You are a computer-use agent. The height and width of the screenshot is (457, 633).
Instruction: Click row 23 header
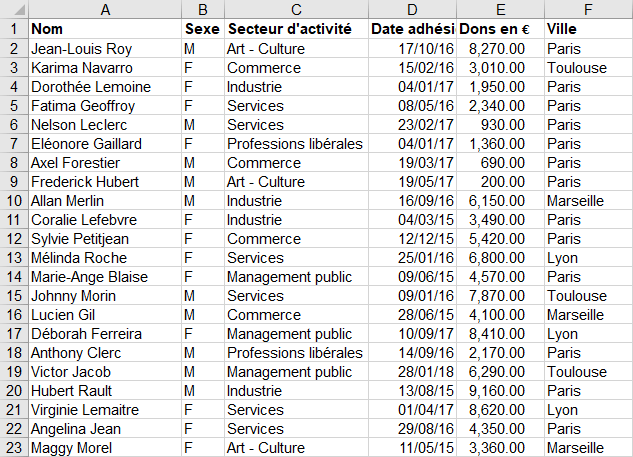[14, 448]
